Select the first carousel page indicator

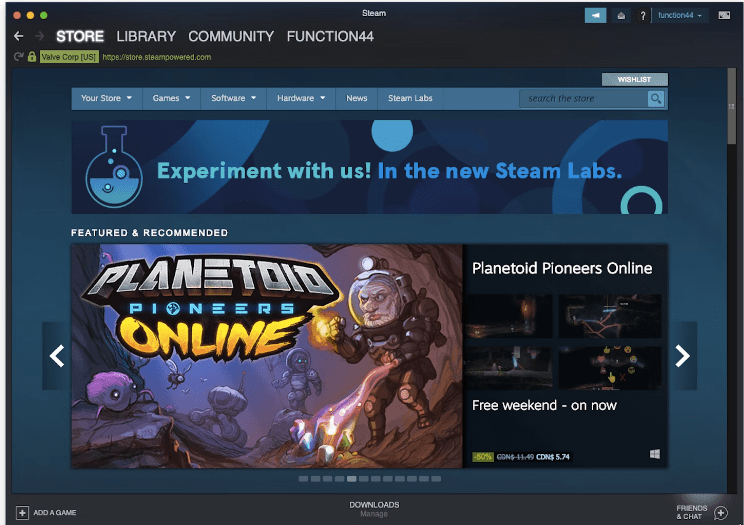click(x=303, y=479)
